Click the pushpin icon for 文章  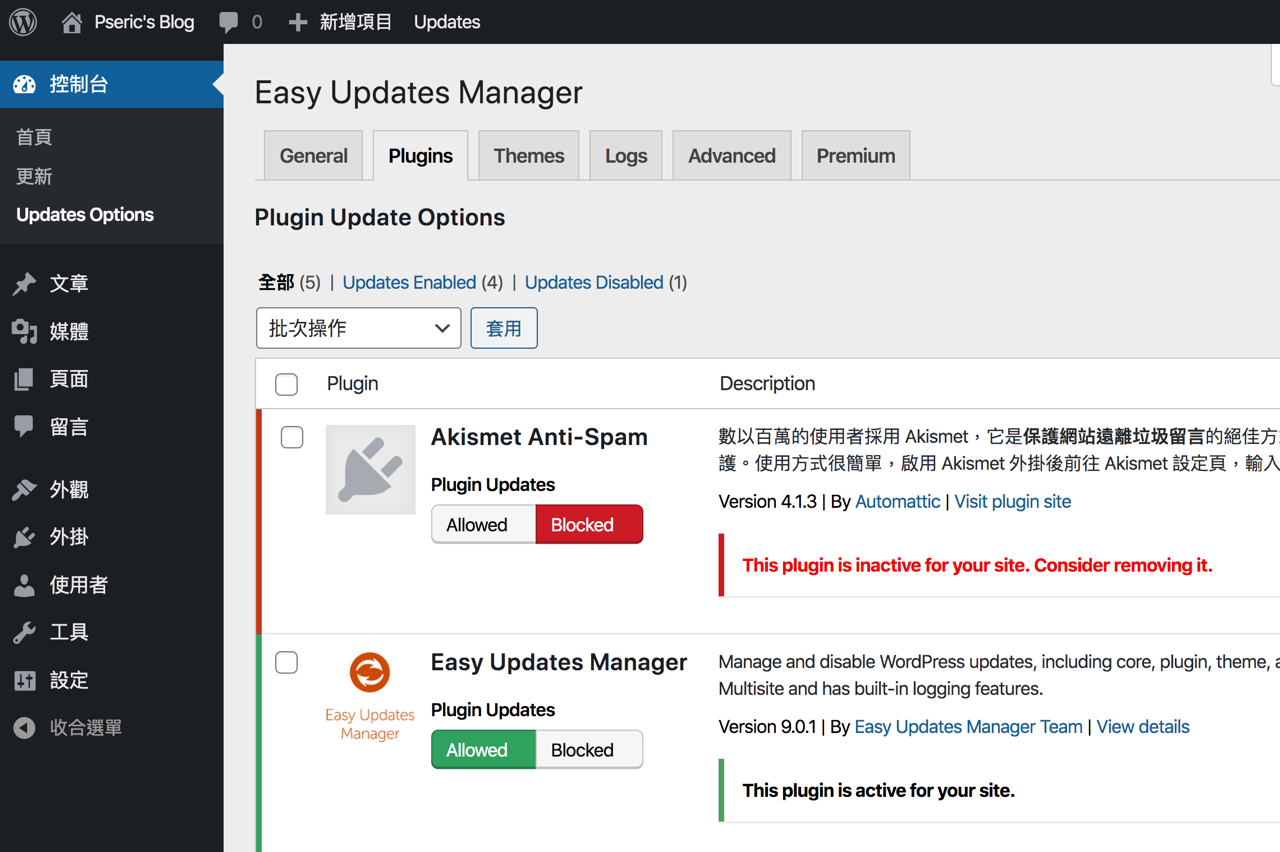(25, 284)
